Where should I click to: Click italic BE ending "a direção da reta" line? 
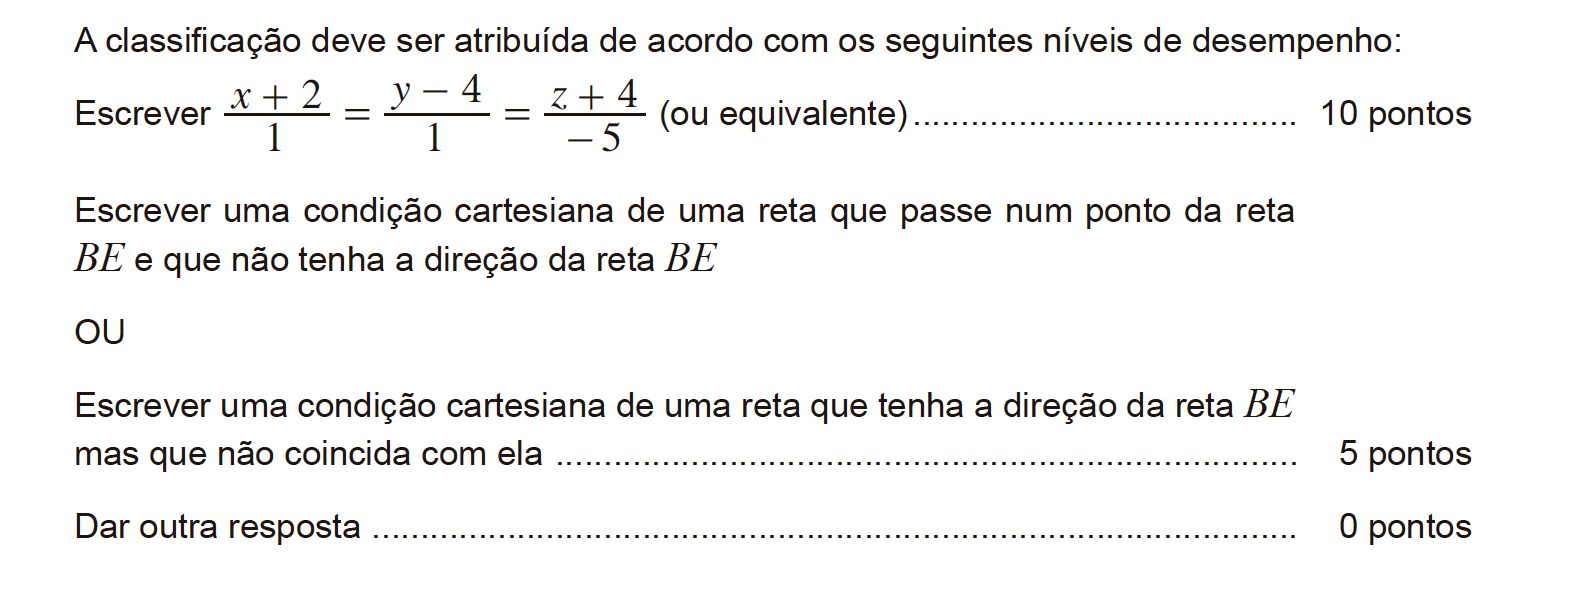click(691, 260)
